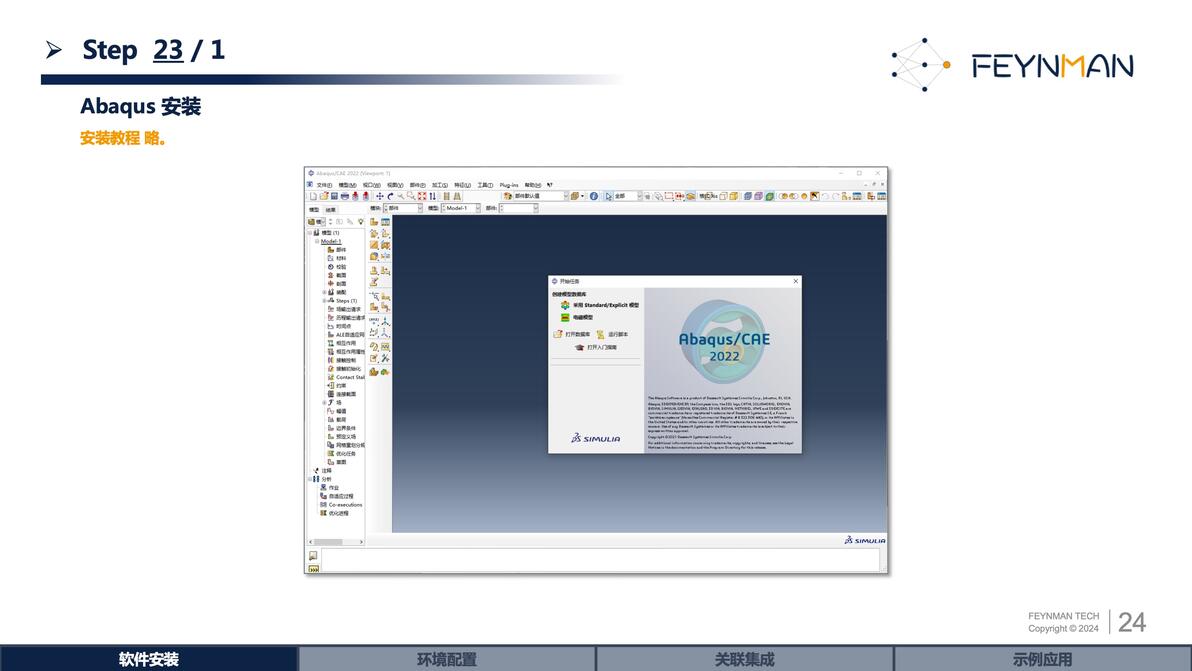The image size is (1192, 671).
Task: Click the Cycle views up-down arrows icon
Action: (x=433, y=196)
